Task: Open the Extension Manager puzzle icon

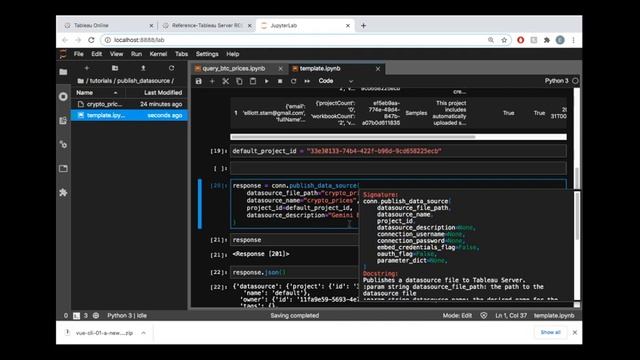Action: click(63, 192)
